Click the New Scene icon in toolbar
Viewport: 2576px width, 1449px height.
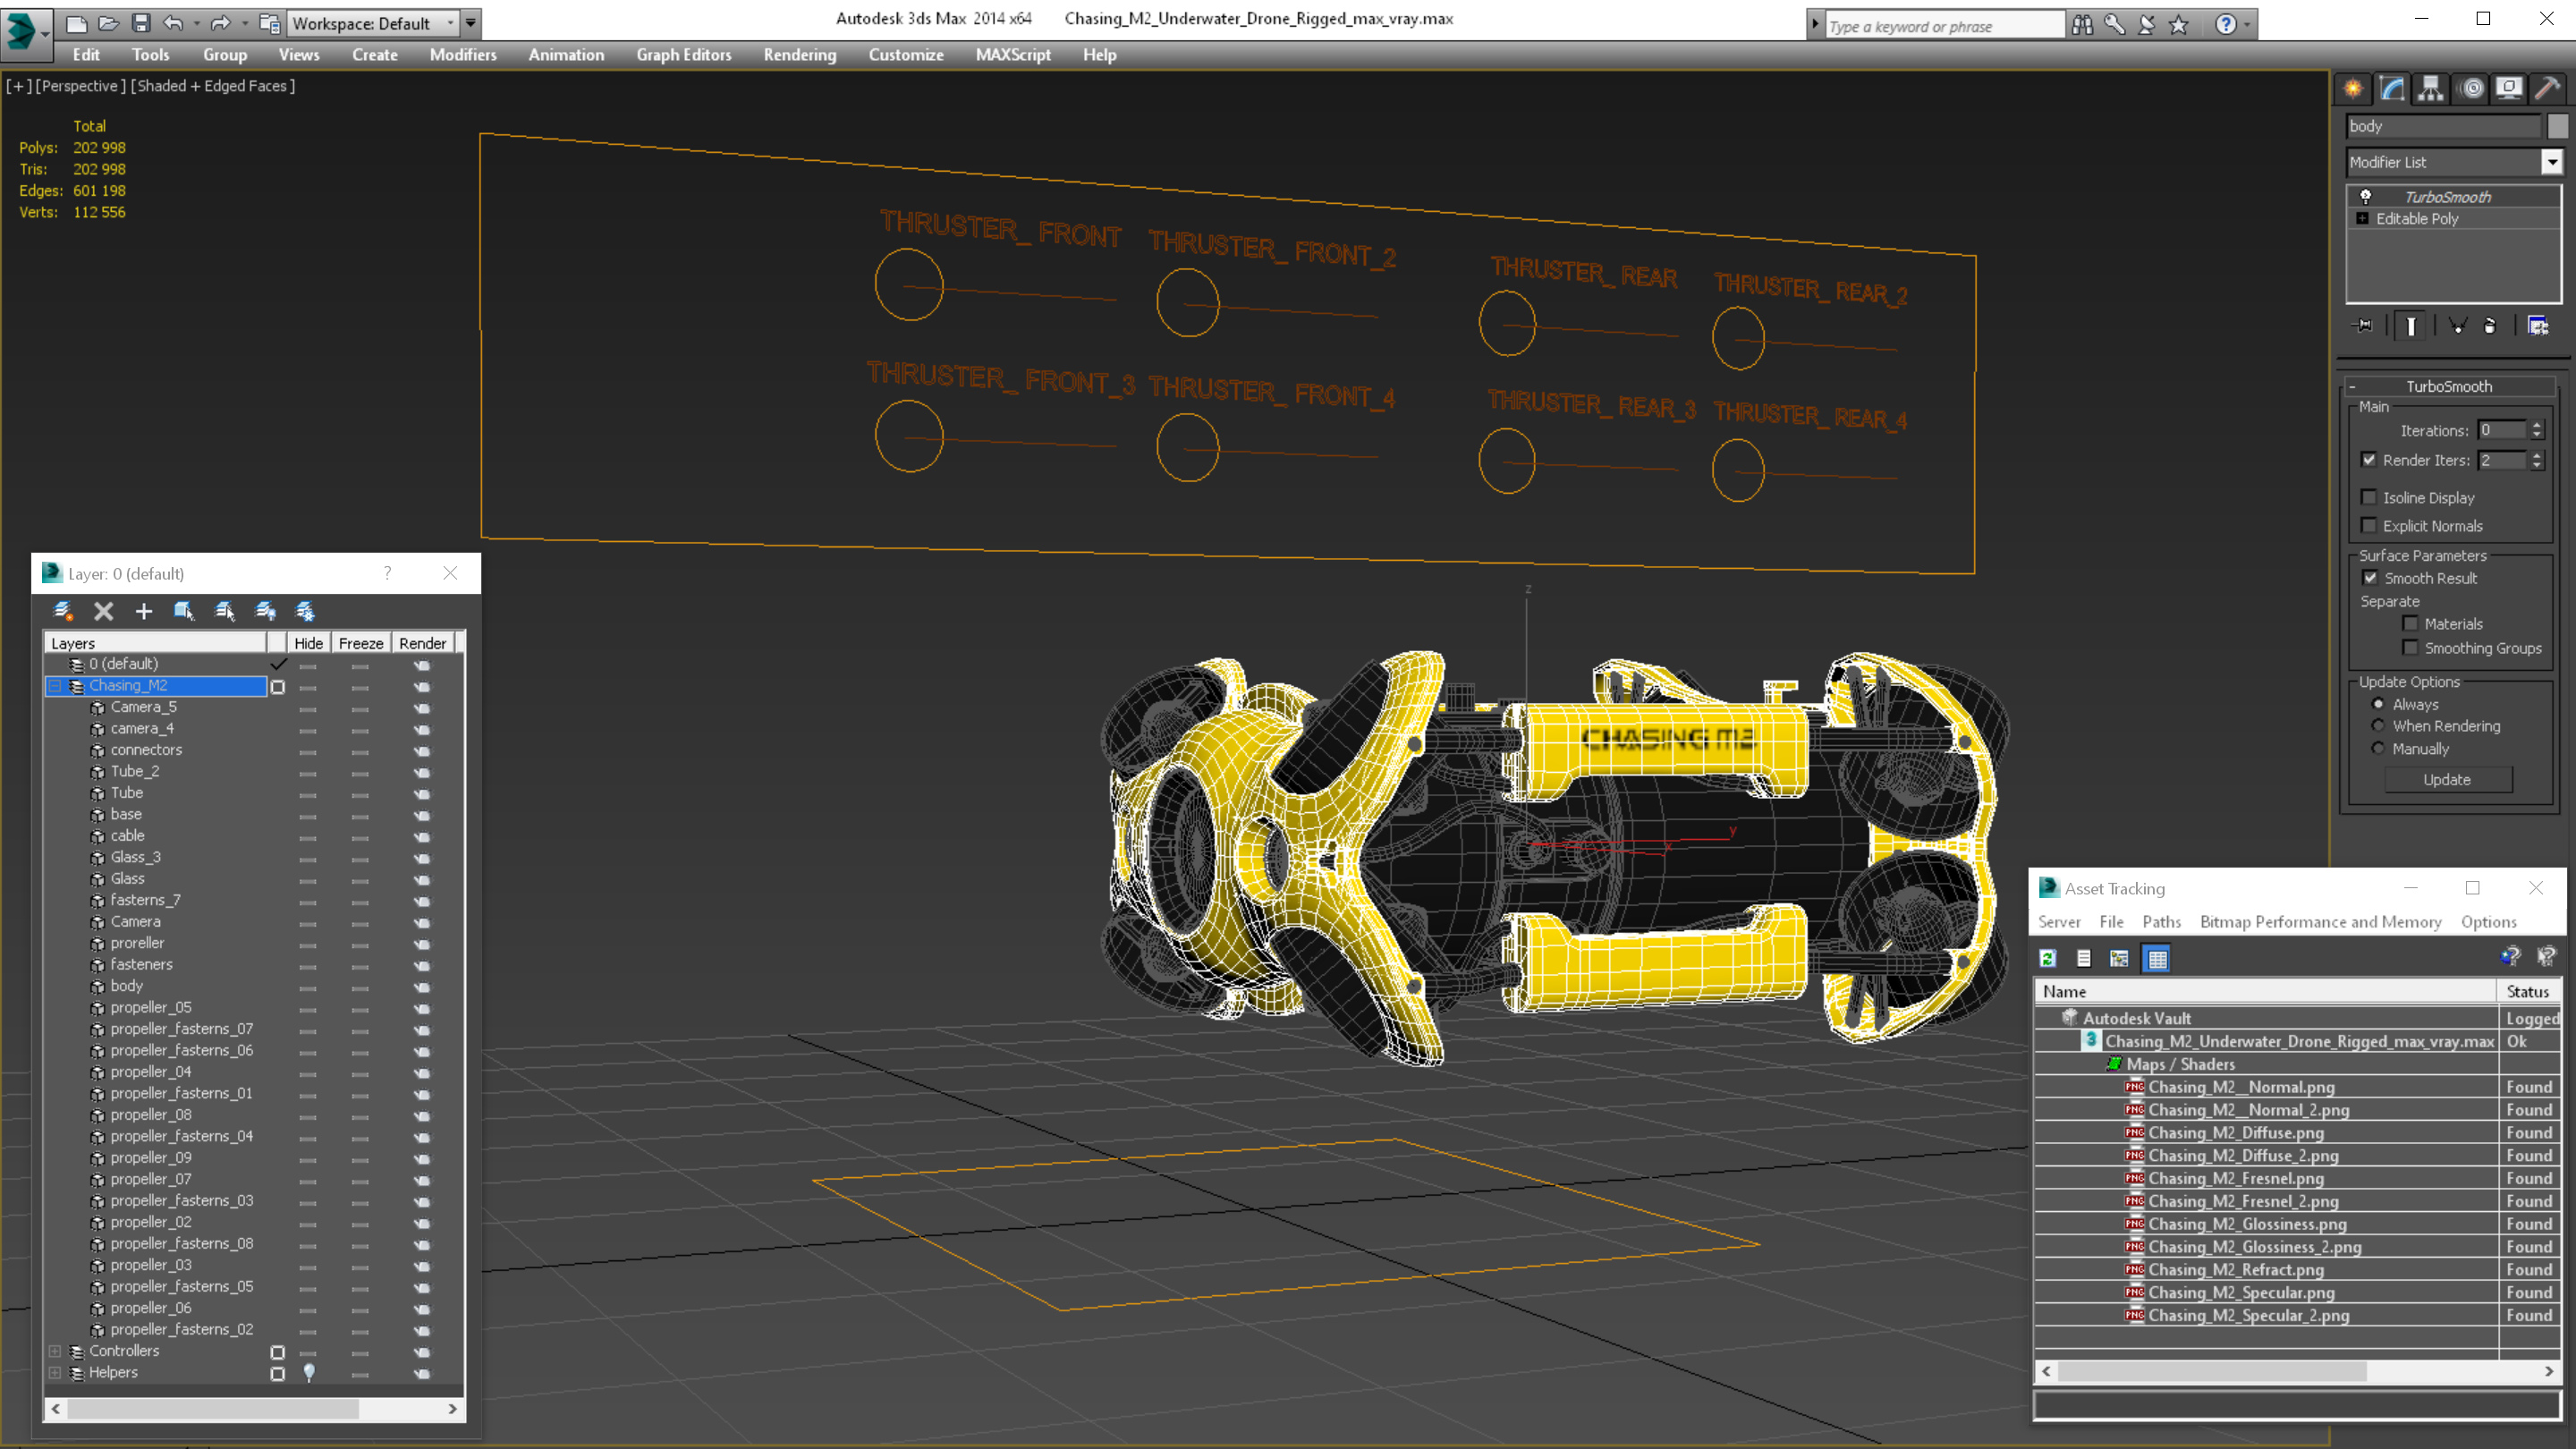[76, 23]
